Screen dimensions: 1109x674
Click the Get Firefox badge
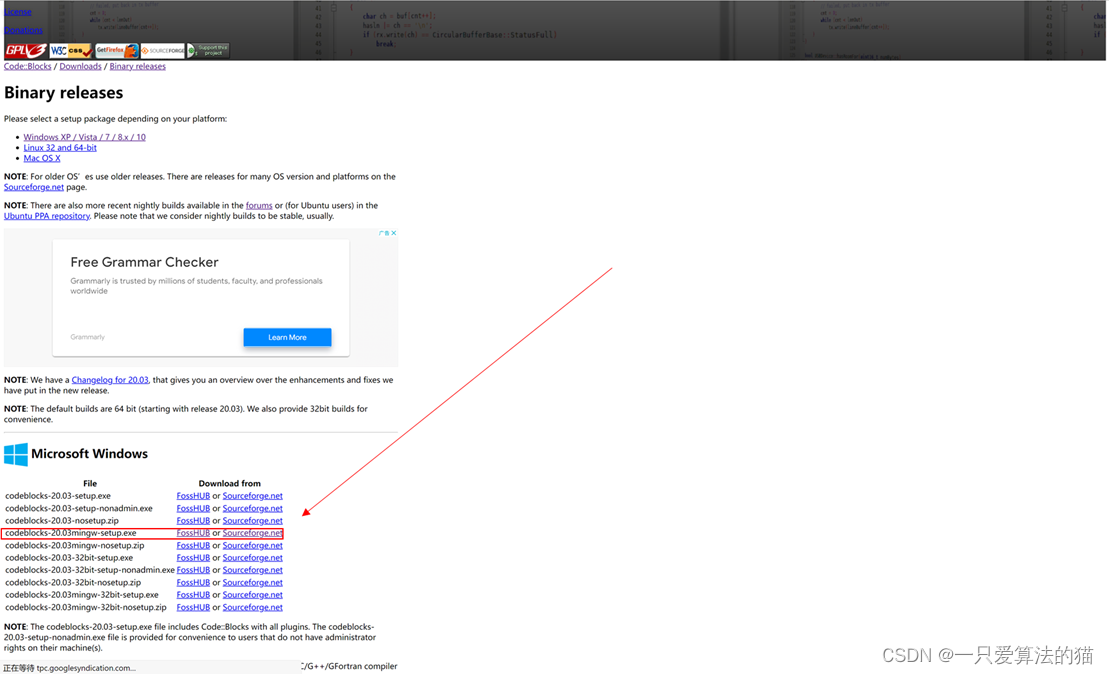pos(117,50)
